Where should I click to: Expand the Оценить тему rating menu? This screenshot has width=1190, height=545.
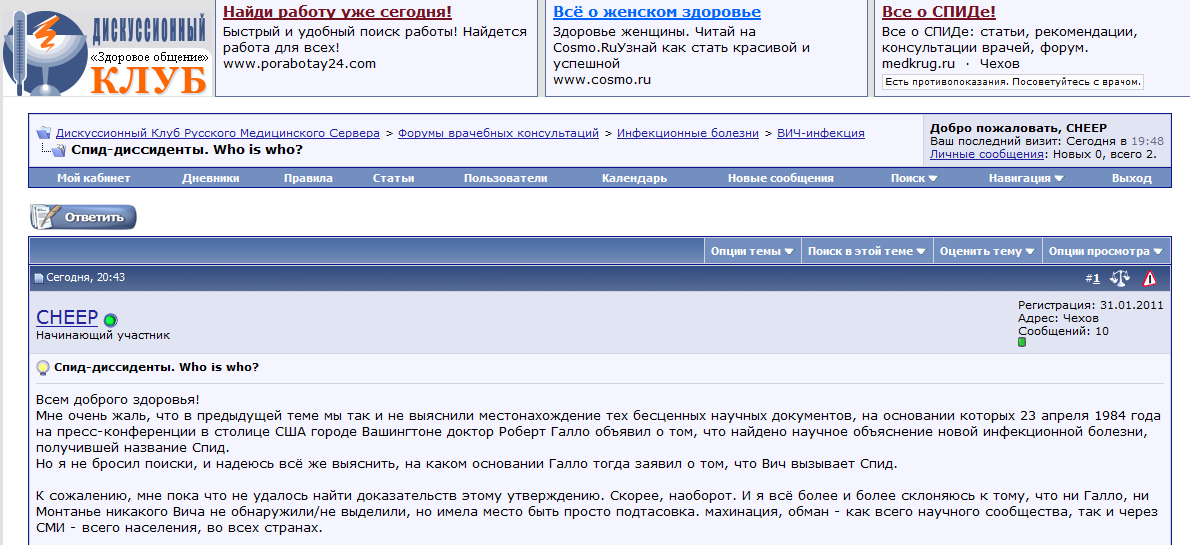(986, 251)
